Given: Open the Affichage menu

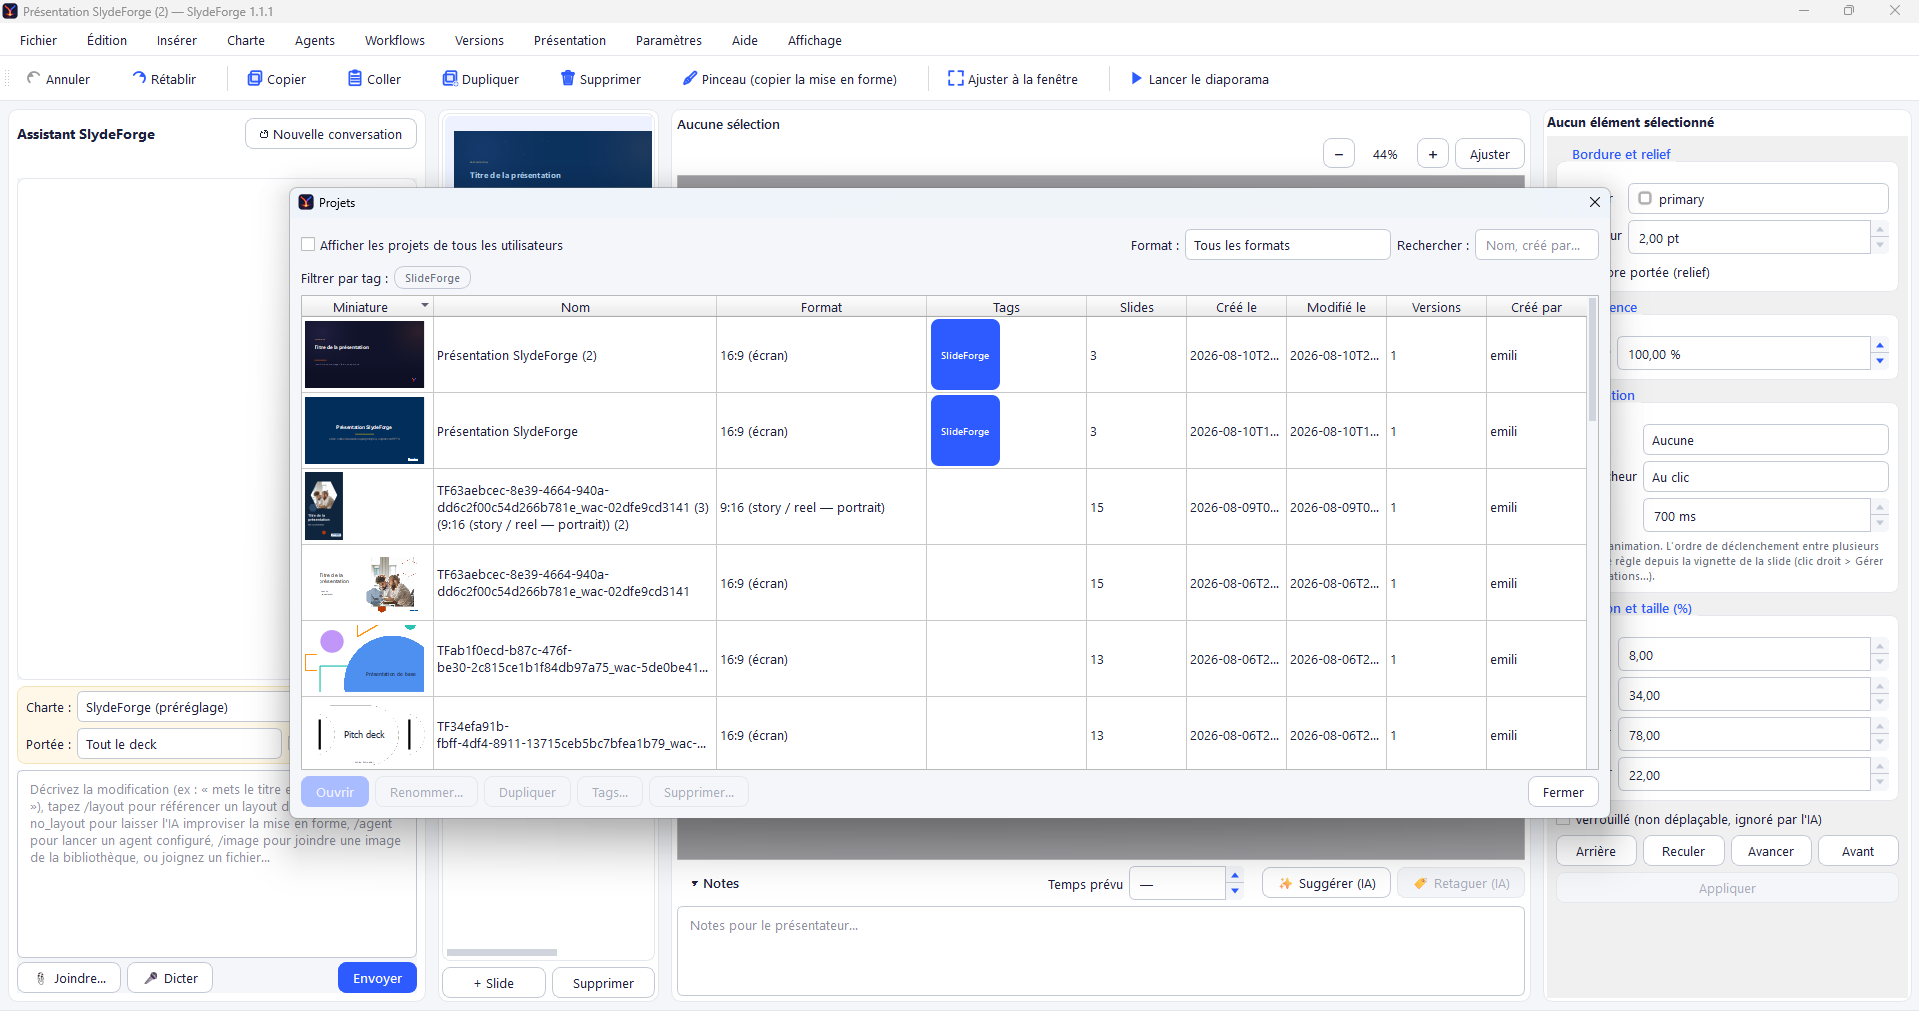Looking at the screenshot, I should coord(815,40).
